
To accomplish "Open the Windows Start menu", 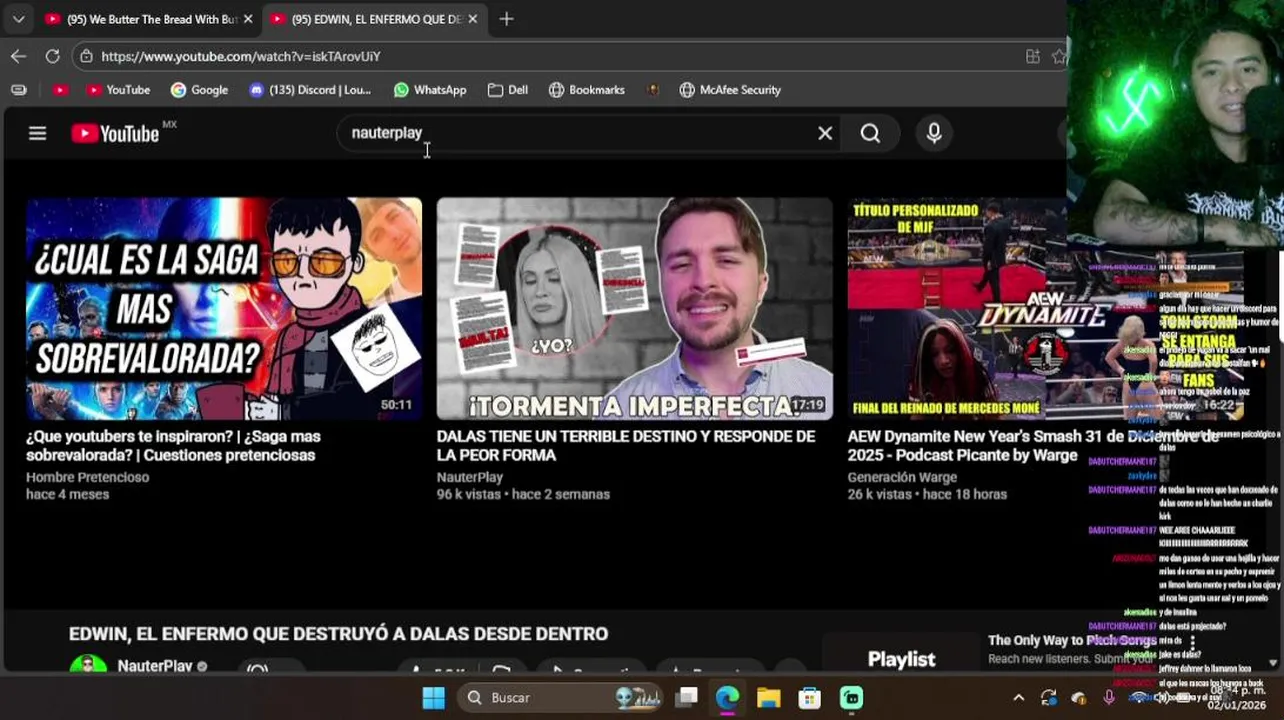I will coord(433,698).
